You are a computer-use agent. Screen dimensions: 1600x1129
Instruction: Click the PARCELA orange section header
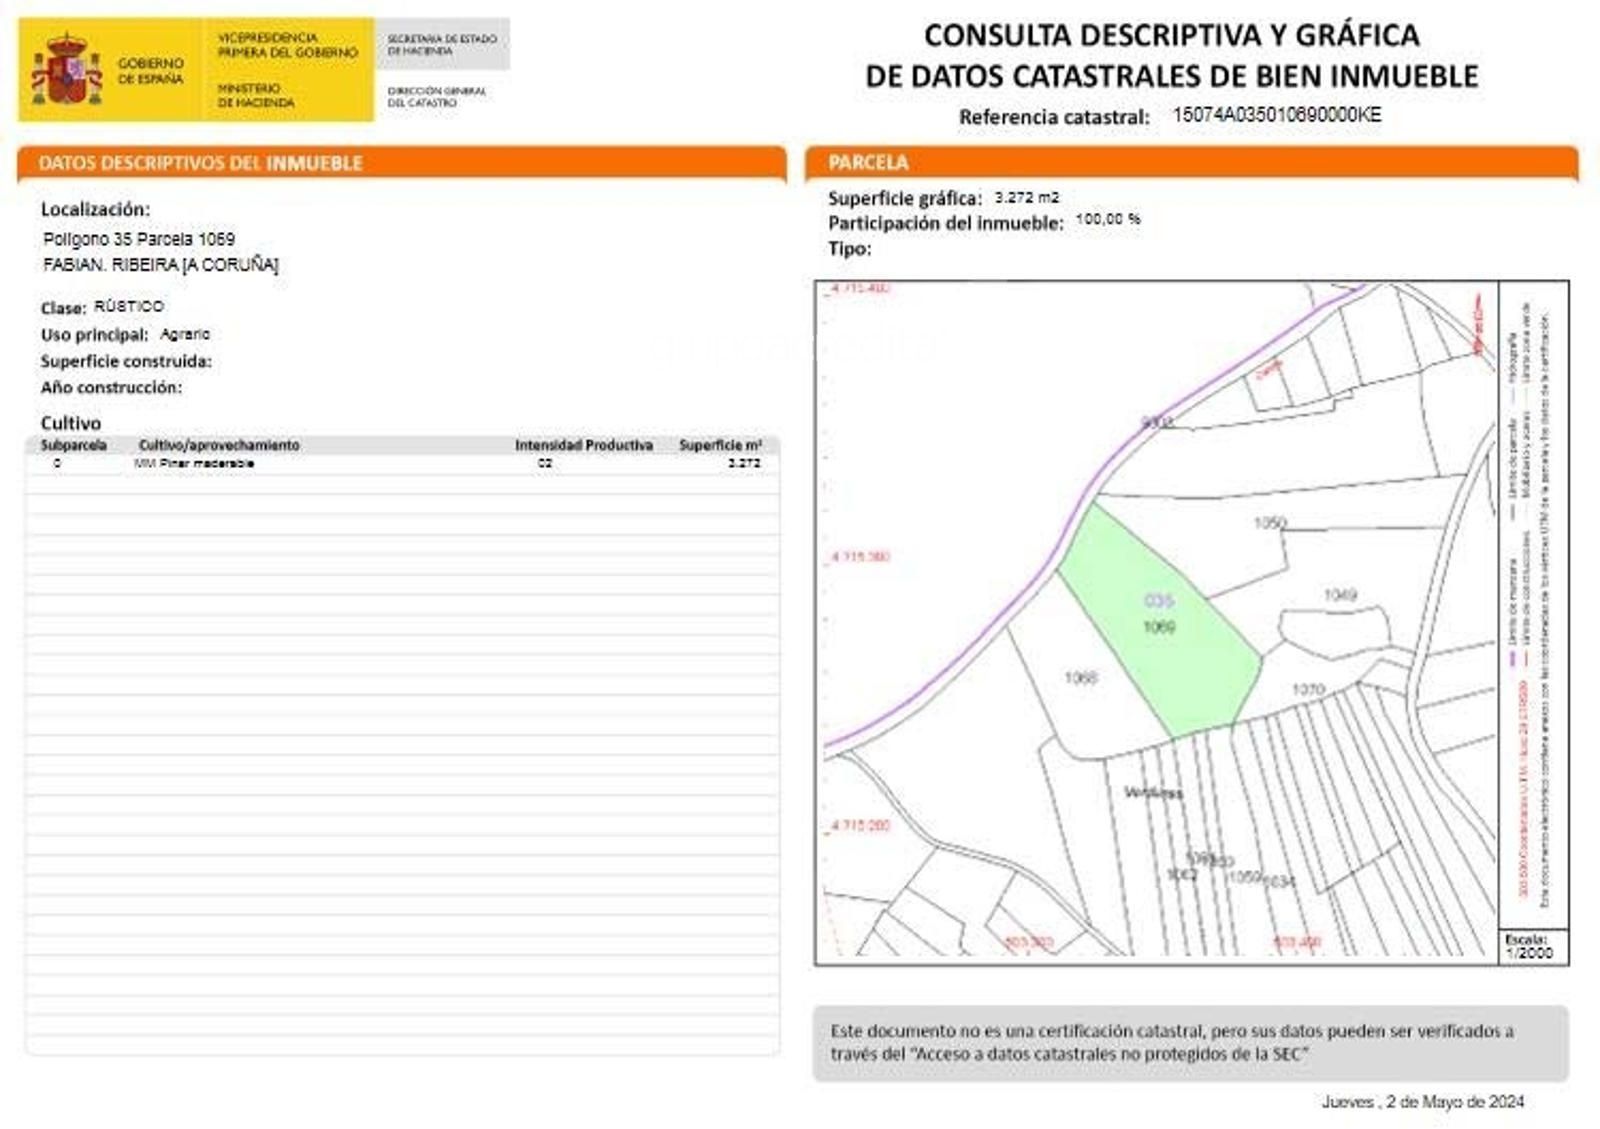click(868, 163)
